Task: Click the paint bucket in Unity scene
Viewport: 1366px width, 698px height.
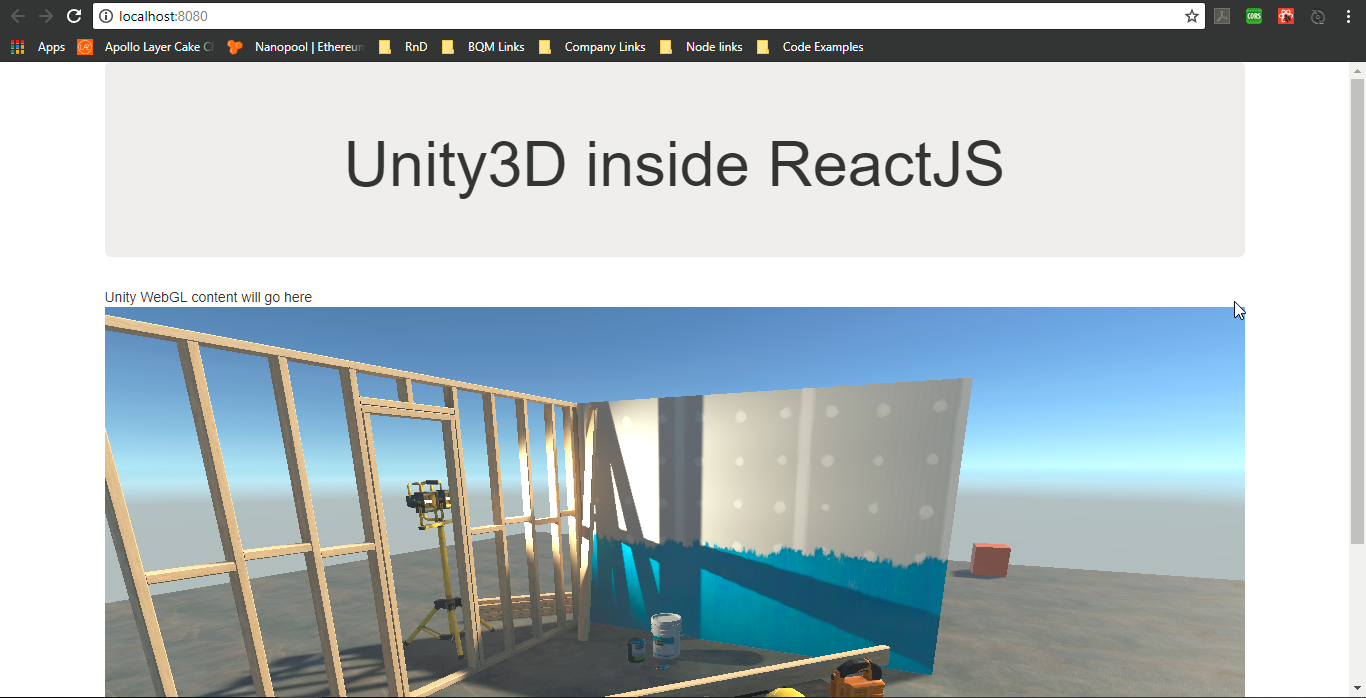Action: (666, 639)
